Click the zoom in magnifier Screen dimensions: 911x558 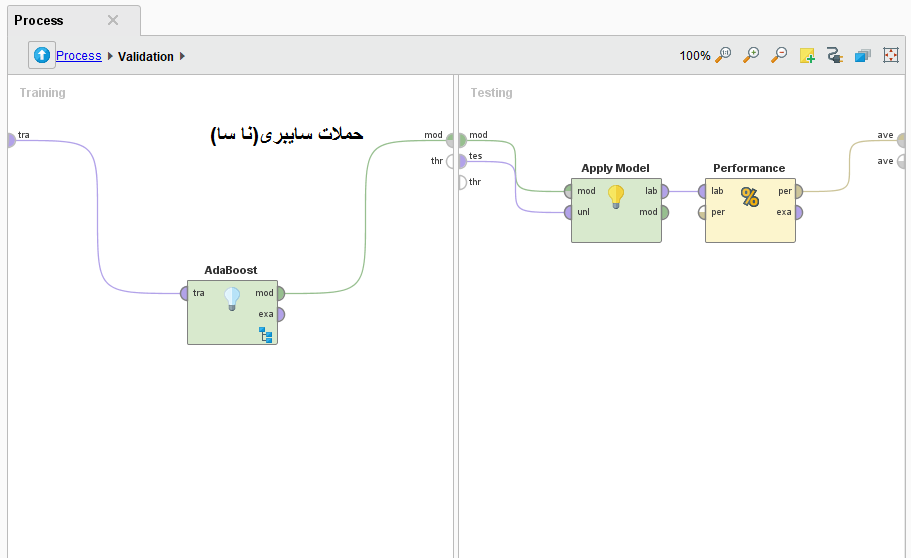[751, 56]
